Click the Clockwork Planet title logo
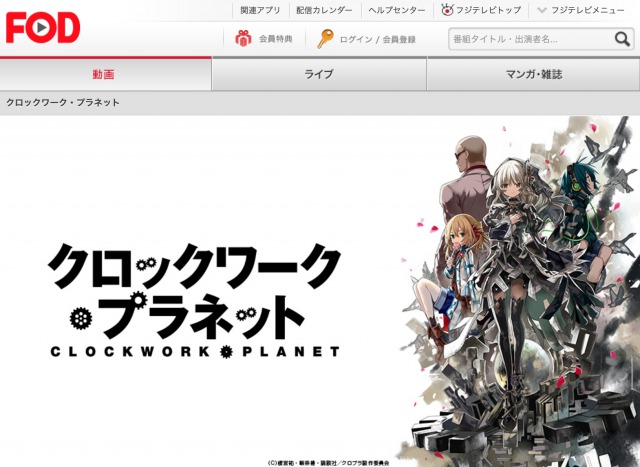This screenshot has height=467, width=640. pos(194,301)
